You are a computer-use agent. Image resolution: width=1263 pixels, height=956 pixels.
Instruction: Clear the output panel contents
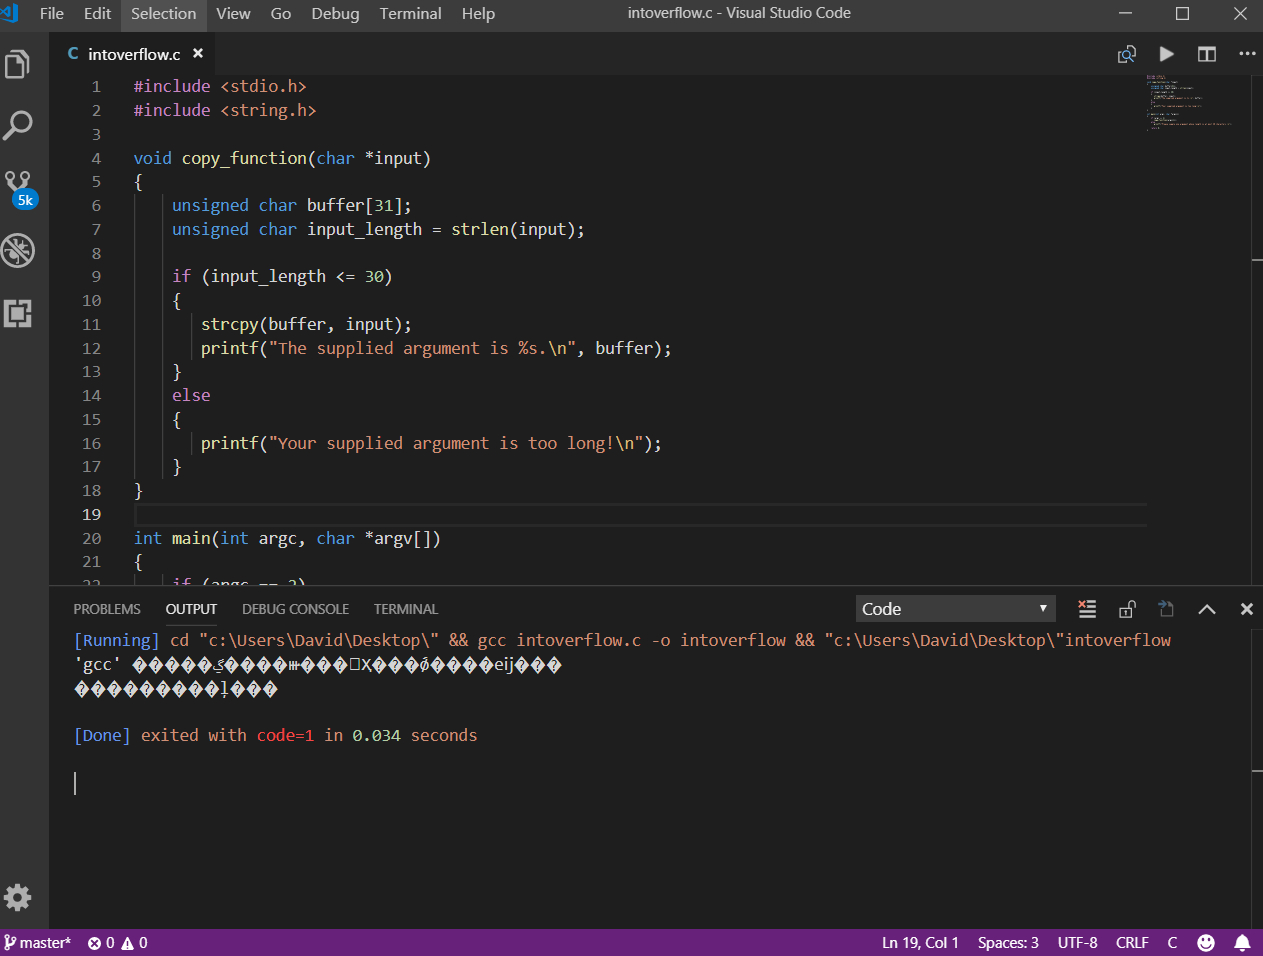[x=1087, y=609]
